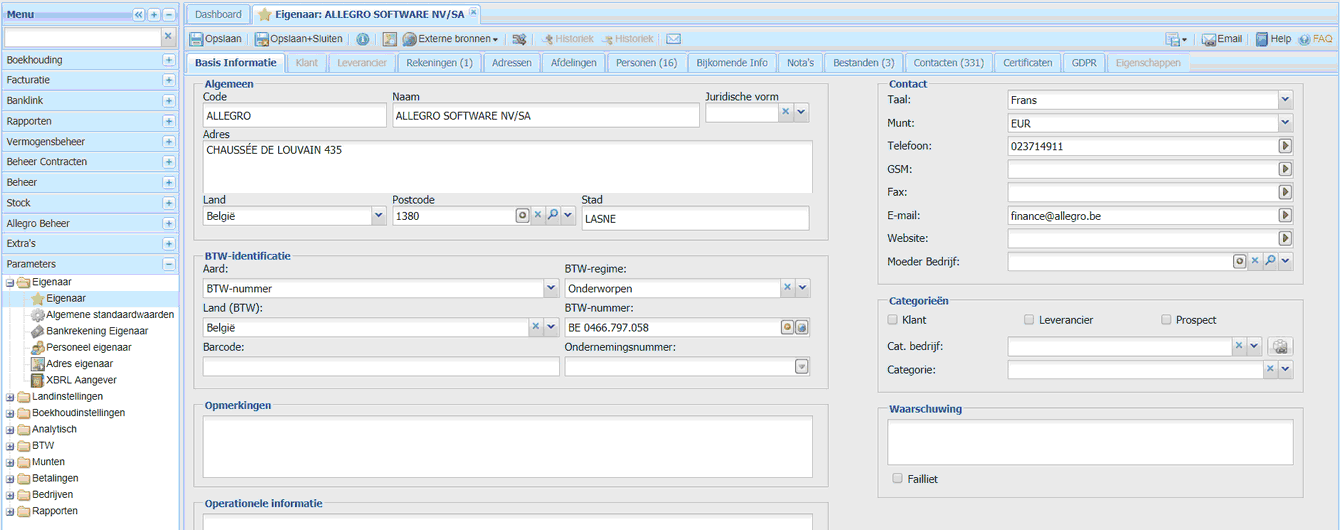Open the Bestanden (3) tab
This screenshot has height=530, width=1340.
tap(863, 62)
